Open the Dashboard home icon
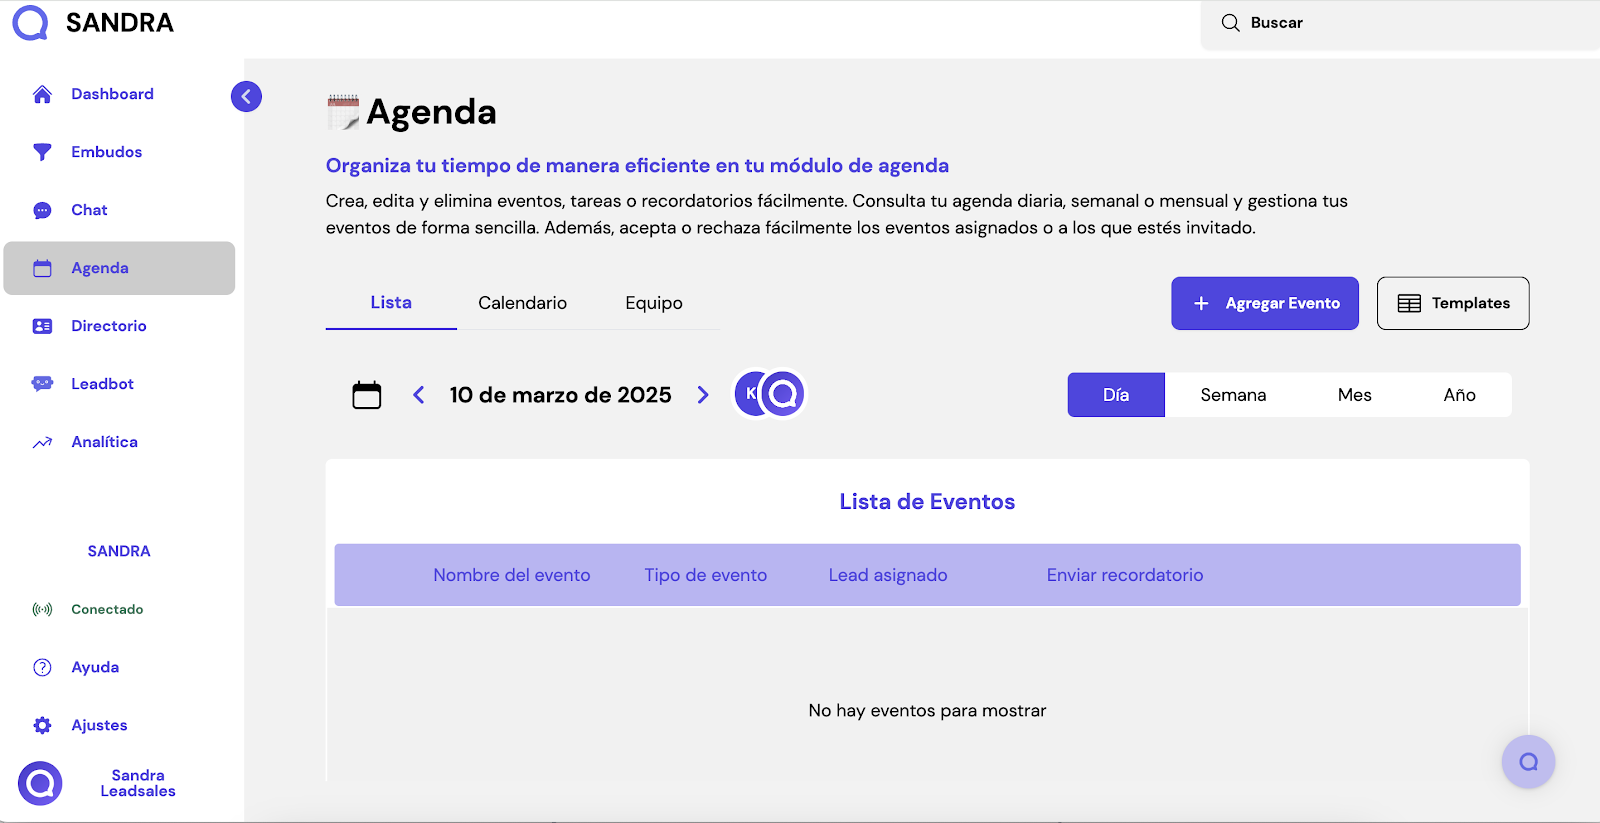This screenshot has height=823, width=1600. 42,94
